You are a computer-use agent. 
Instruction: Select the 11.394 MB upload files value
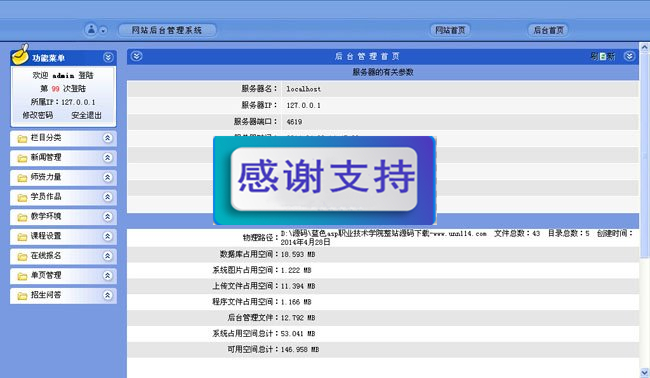pos(298,286)
